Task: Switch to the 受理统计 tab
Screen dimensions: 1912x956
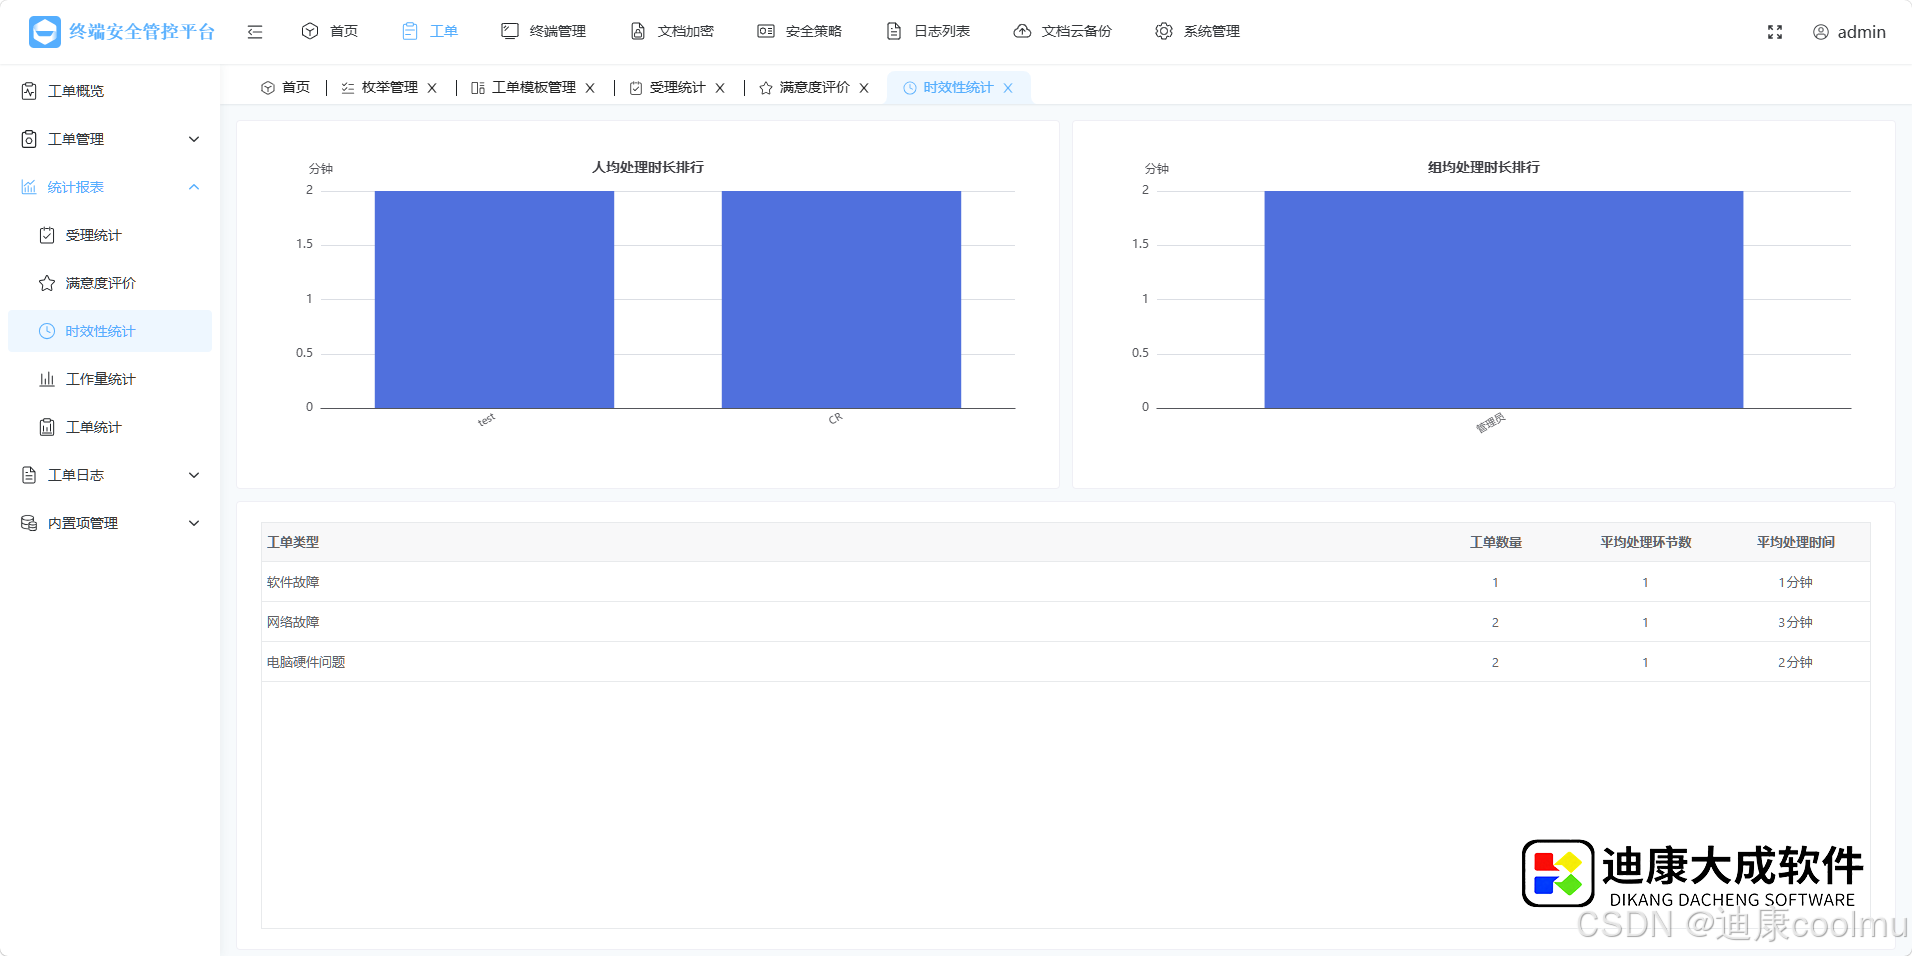Action: [668, 88]
